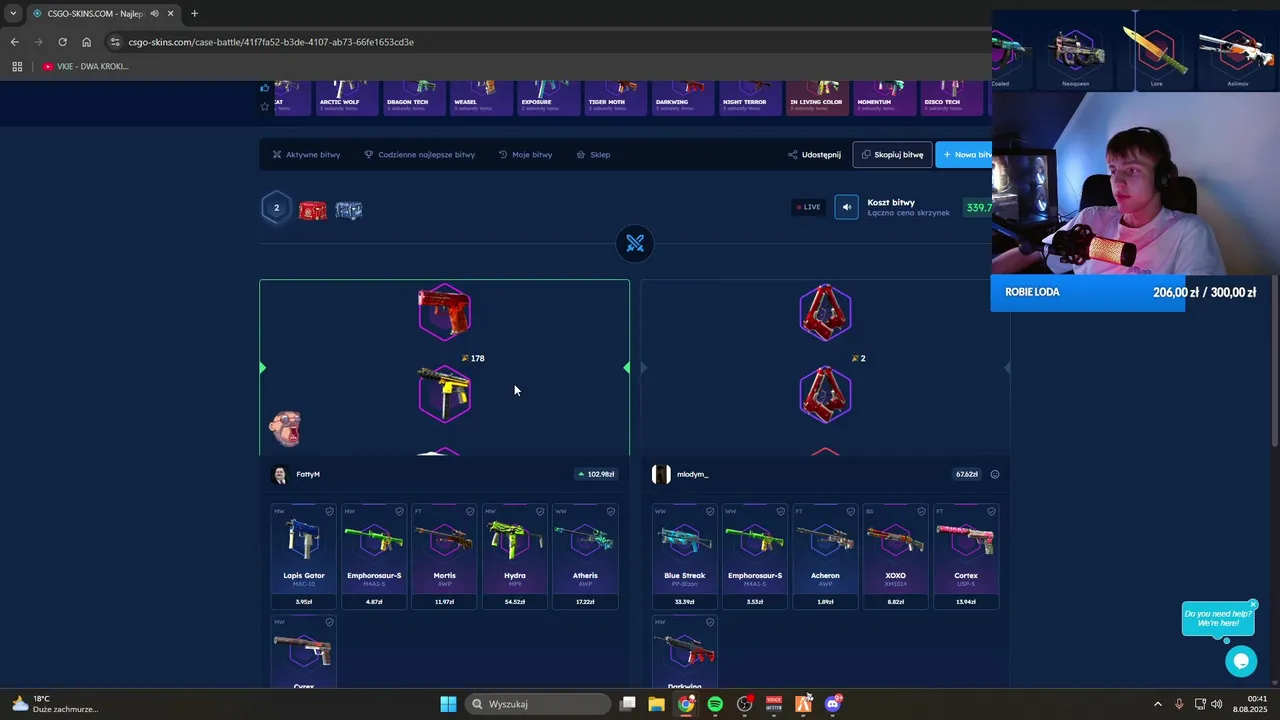Open the weather widget showing 18°C
Viewport: 1280px width, 720px height.
[x=55, y=704]
